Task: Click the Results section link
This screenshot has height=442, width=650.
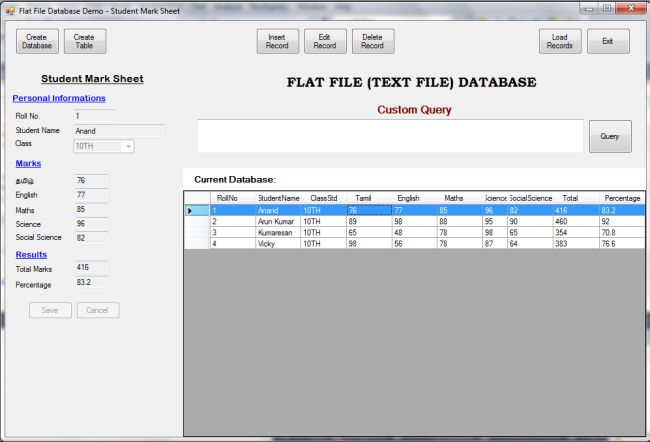Action: tap(31, 255)
